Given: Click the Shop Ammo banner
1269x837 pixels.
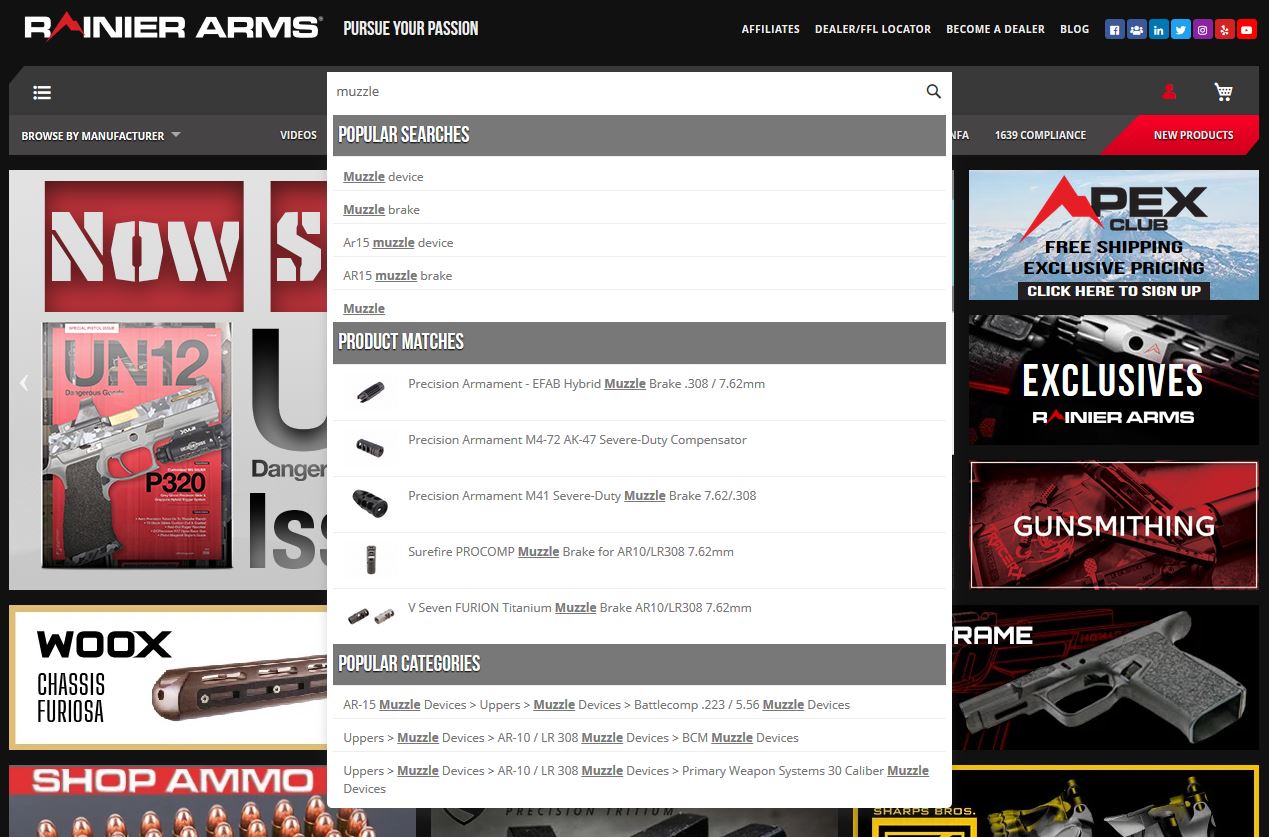Looking at the screenshot, I should point(170,801).
